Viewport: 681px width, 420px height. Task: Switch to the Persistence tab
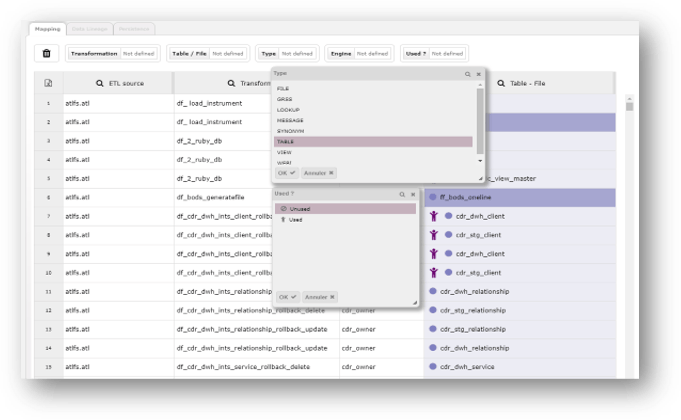pos(134,29)
